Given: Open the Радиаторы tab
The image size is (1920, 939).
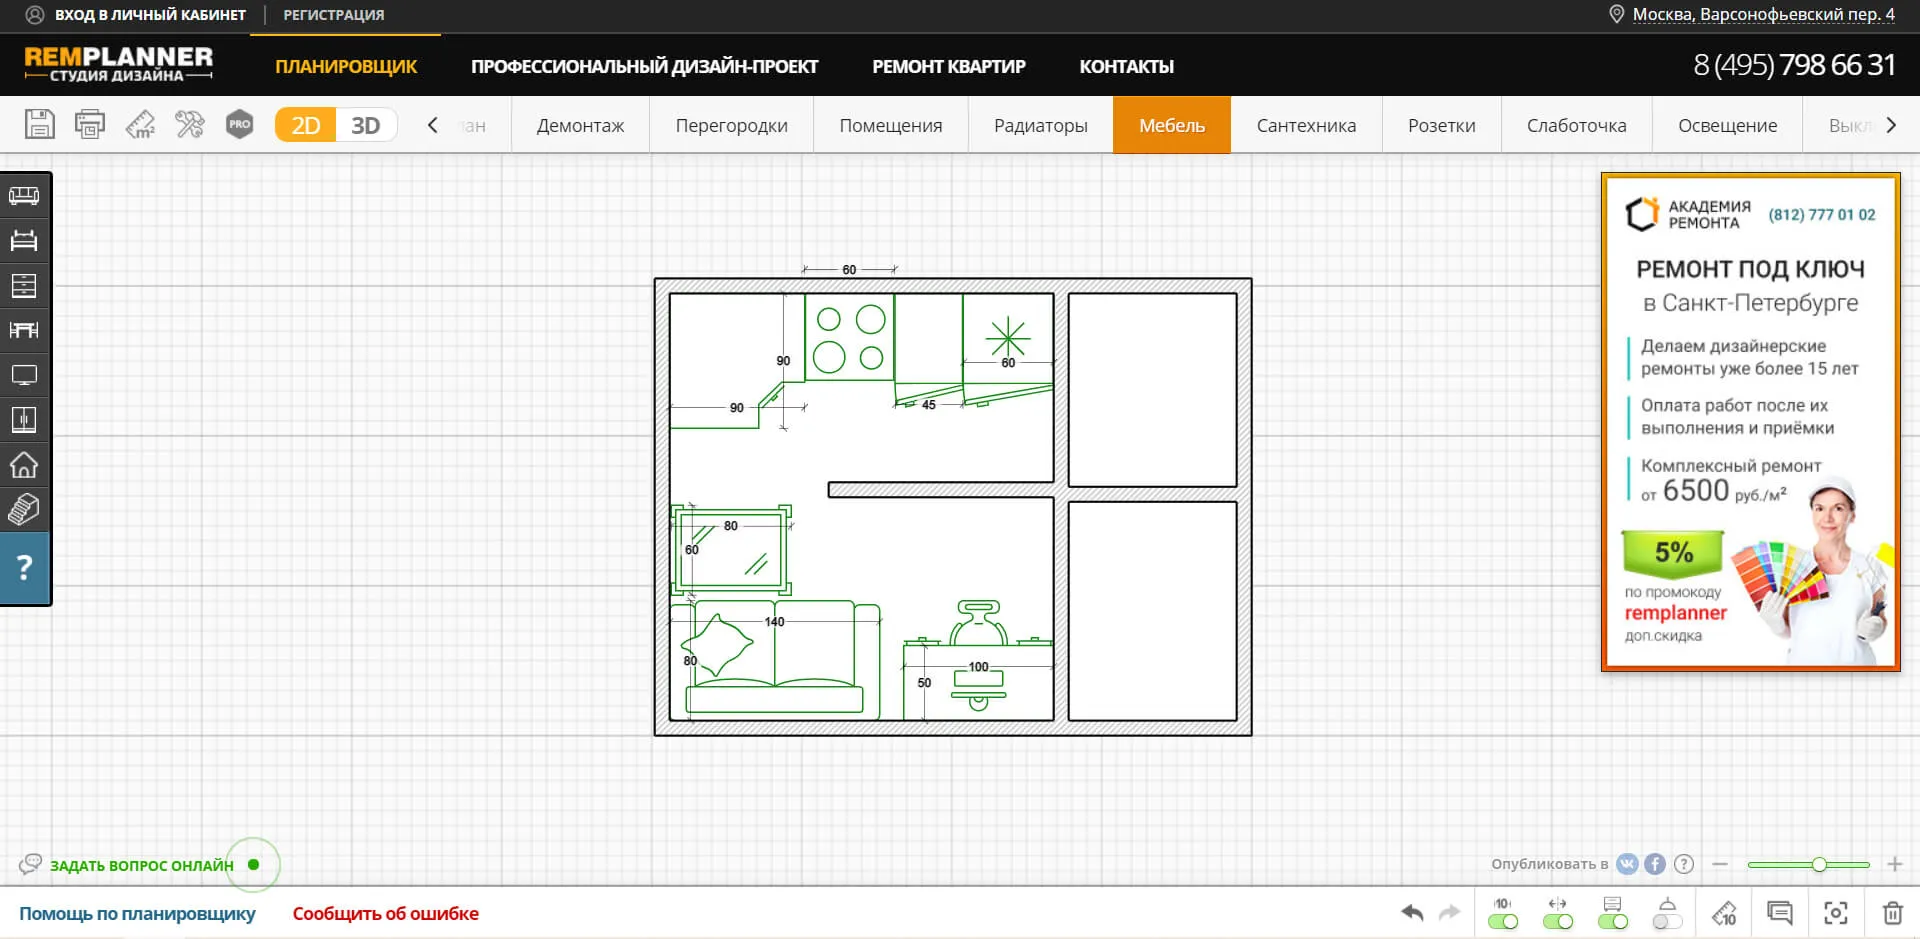Looking at the screenshot, I should point(1041,125).
